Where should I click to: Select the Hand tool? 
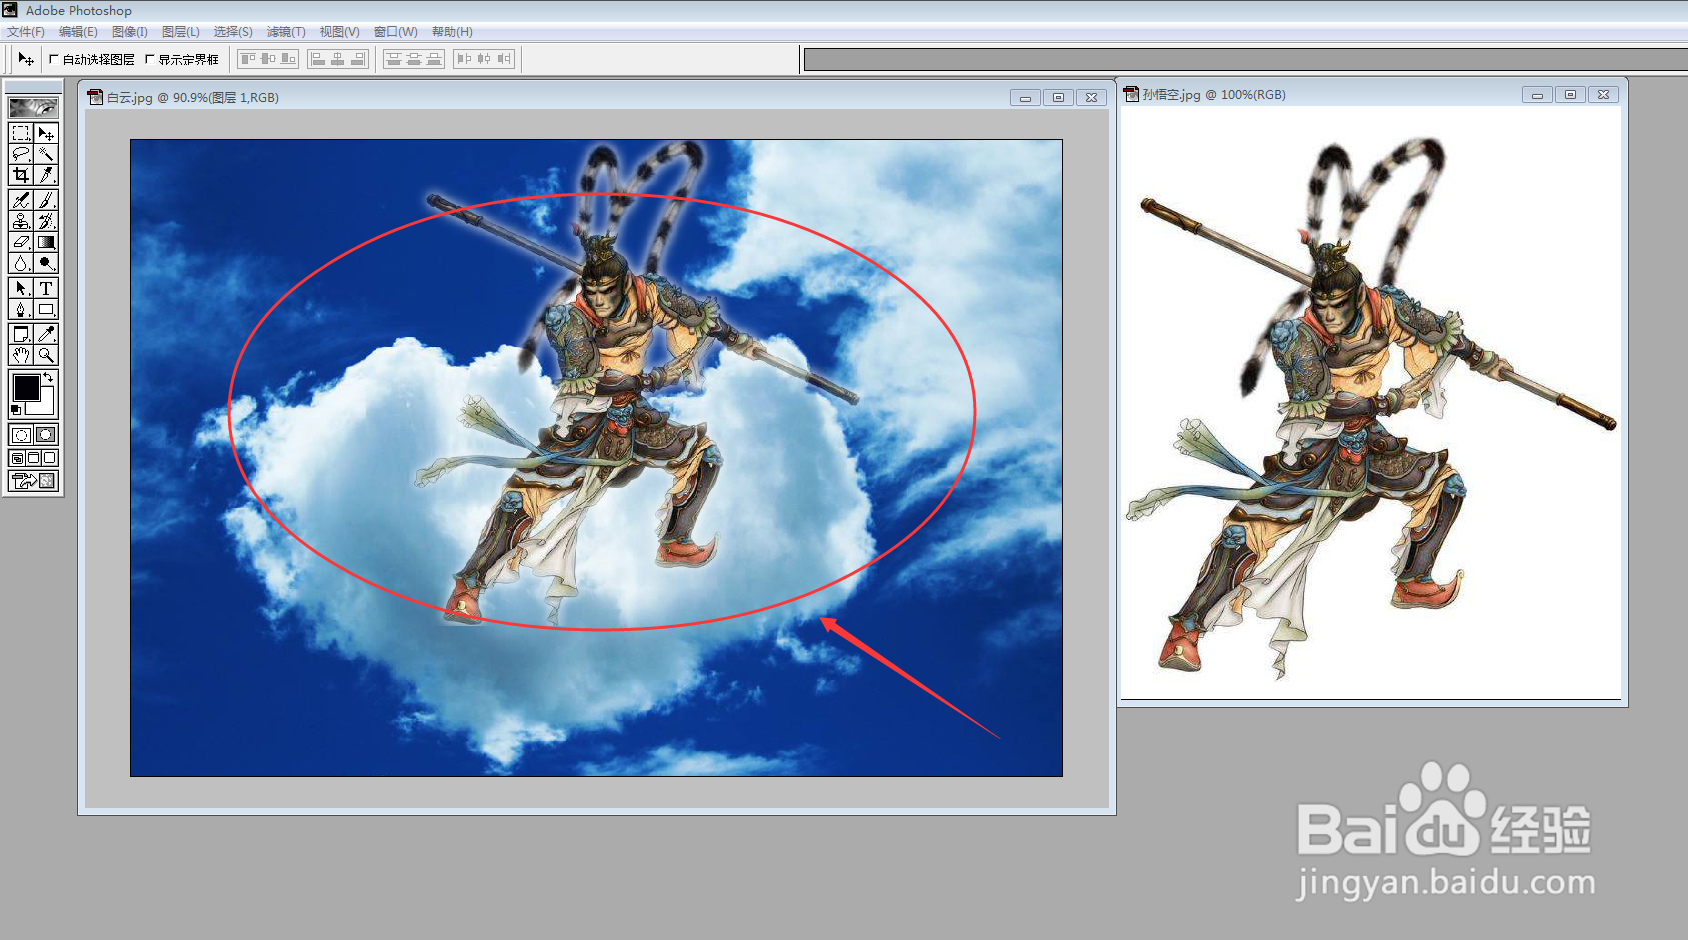tap(20, 355)
